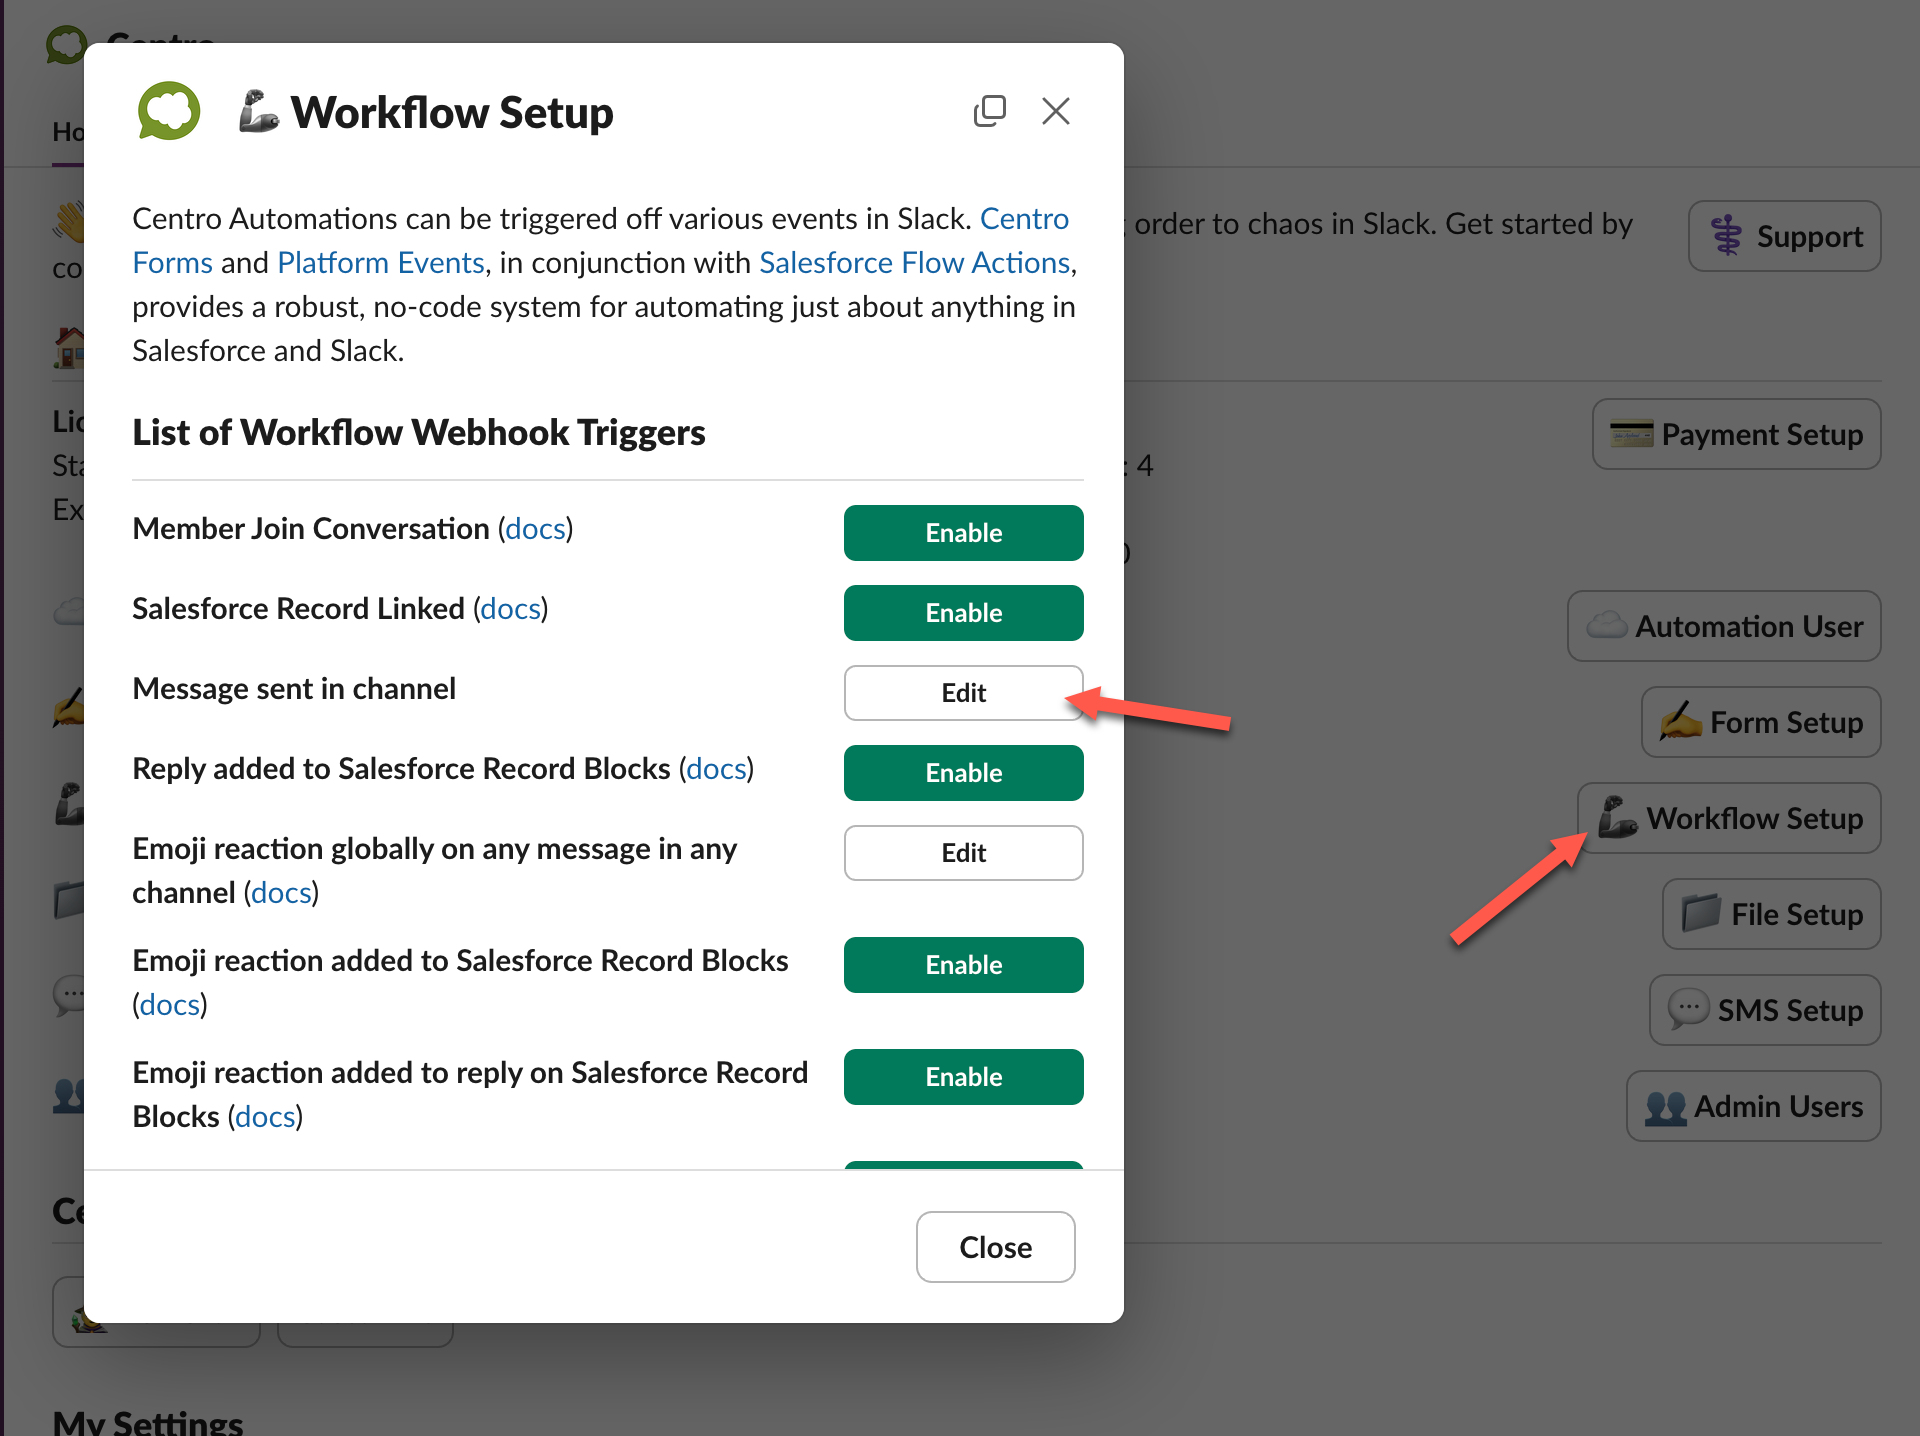Open File Setup with folder icon
Image resolution: width=1920 pixels, height=1436 pixels.
coord(1771,914)
